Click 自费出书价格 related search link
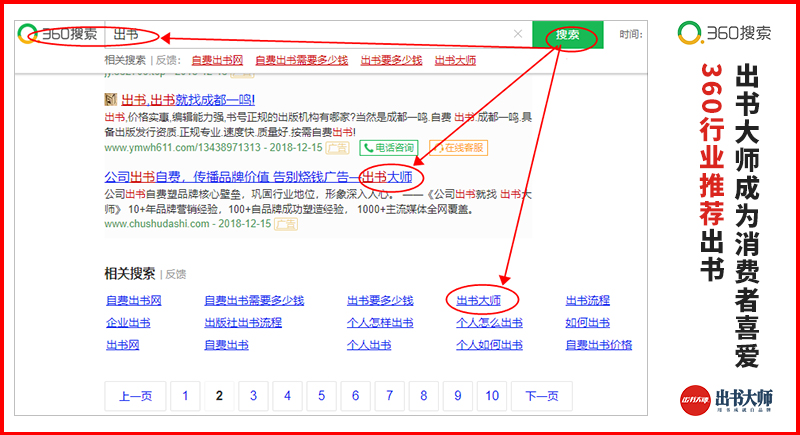The width and height of the screenshot is (800, 435). [x=598, y=345]
